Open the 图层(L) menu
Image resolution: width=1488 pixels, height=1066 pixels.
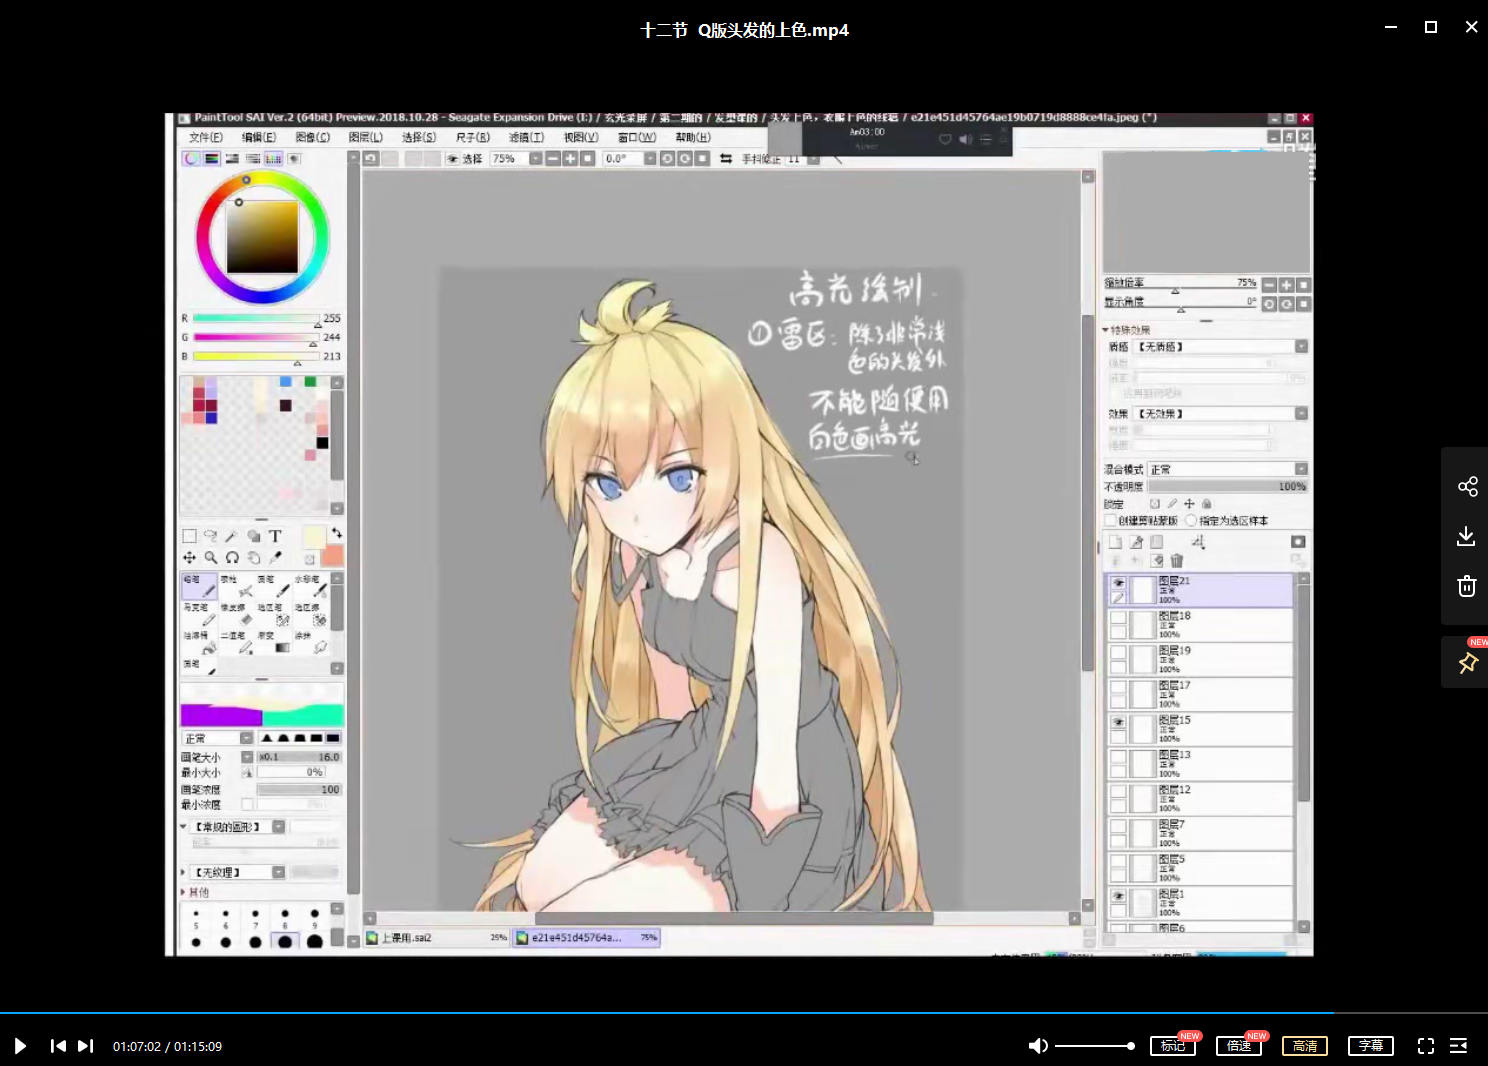365,137
